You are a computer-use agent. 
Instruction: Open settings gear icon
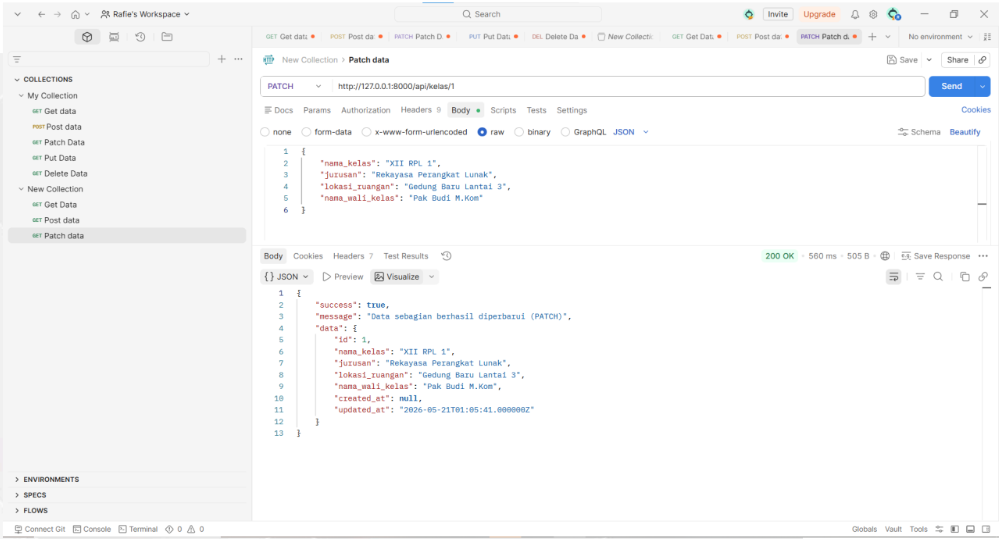[x=873, y=14]
